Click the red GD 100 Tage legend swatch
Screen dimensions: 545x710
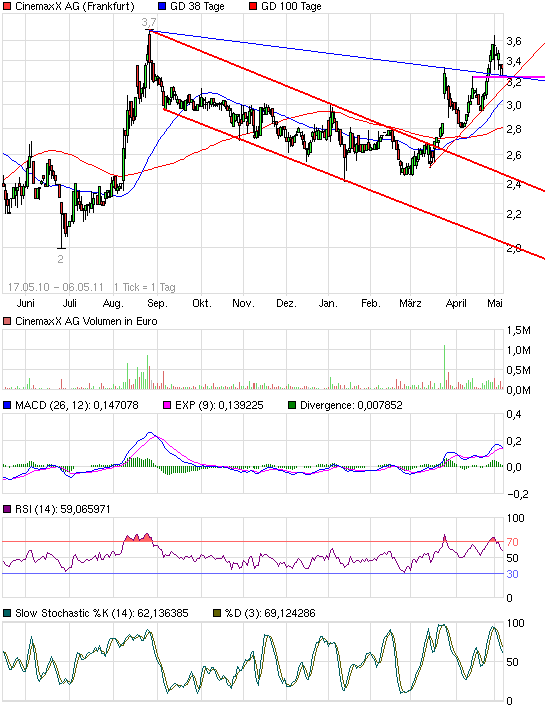coord(253,6)
